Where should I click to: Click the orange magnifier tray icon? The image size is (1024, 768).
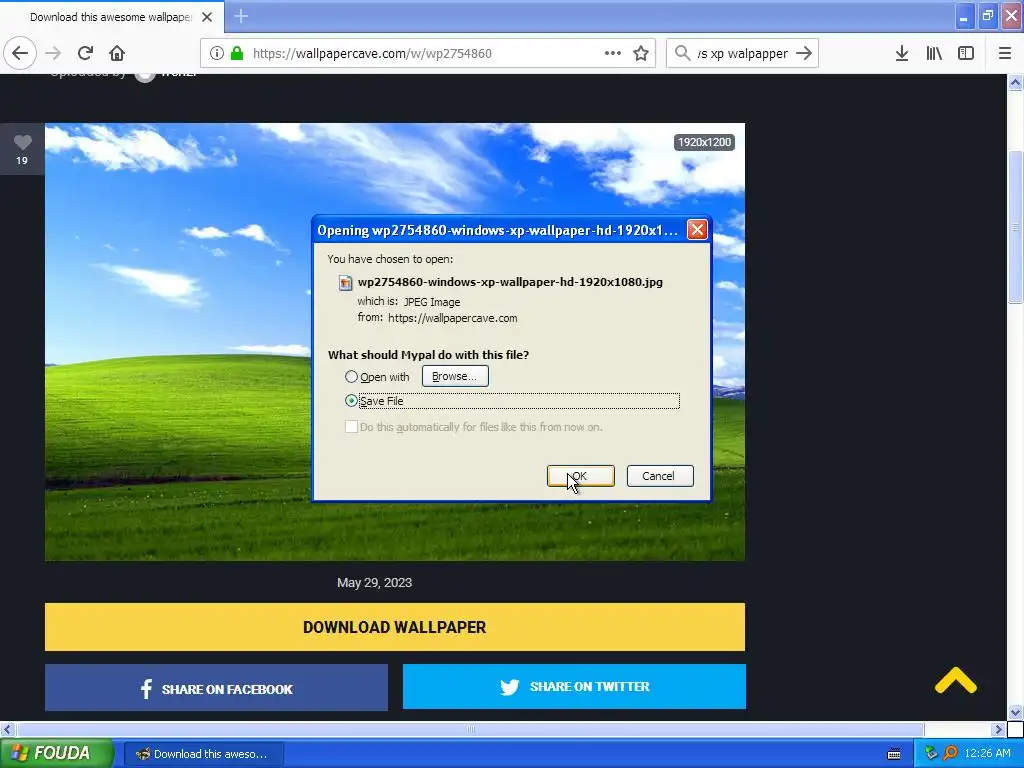(951, 754)
